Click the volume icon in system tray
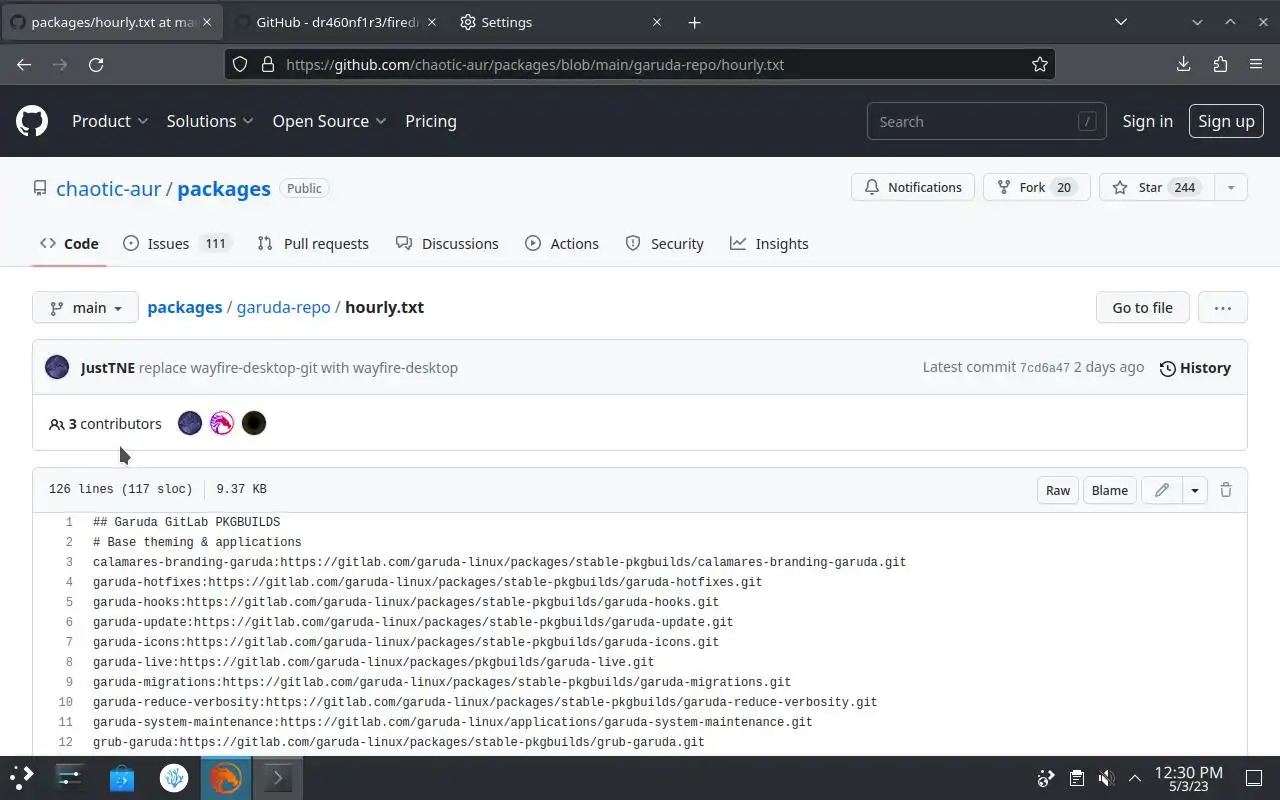The image size is (1280, 800). (1106, 778)
